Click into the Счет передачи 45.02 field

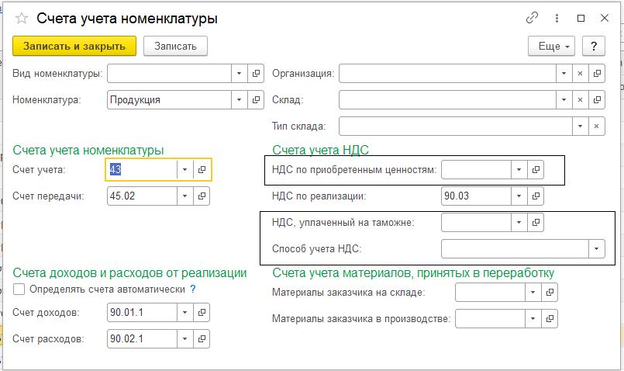[142, 196]
